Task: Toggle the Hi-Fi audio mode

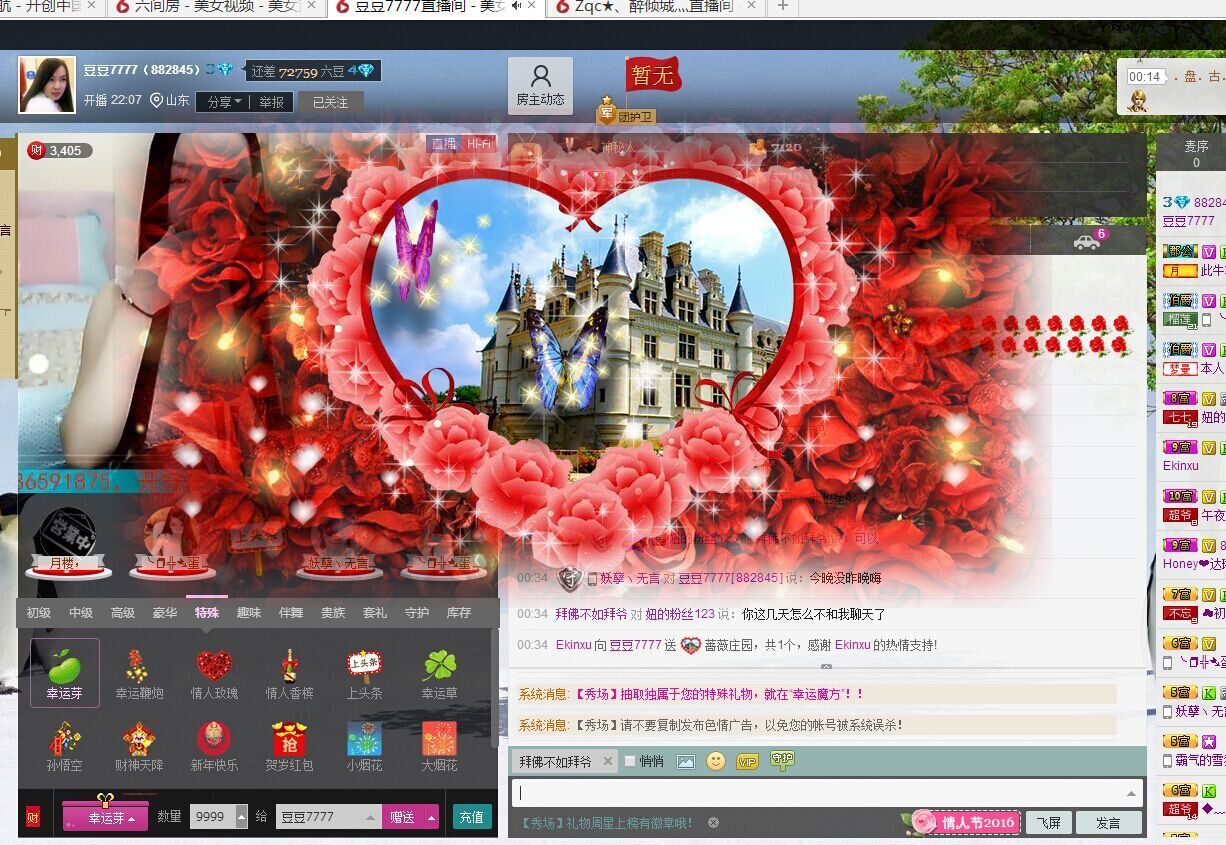Action: [x=479, y=144]
